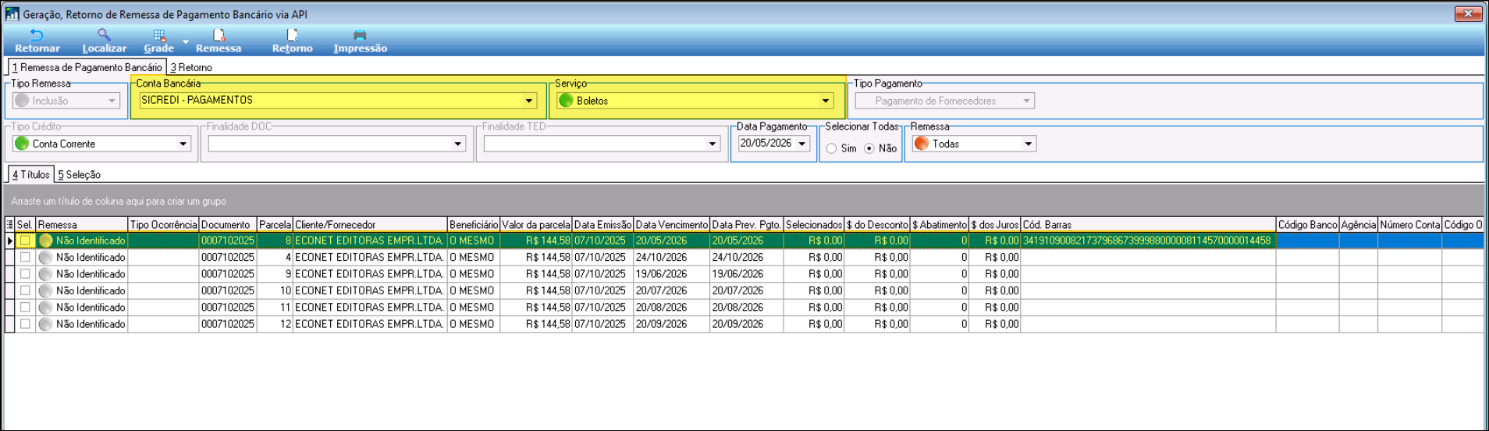Click the Grade toolbar icon
The image size is (1489, 431).
(159, 41)
